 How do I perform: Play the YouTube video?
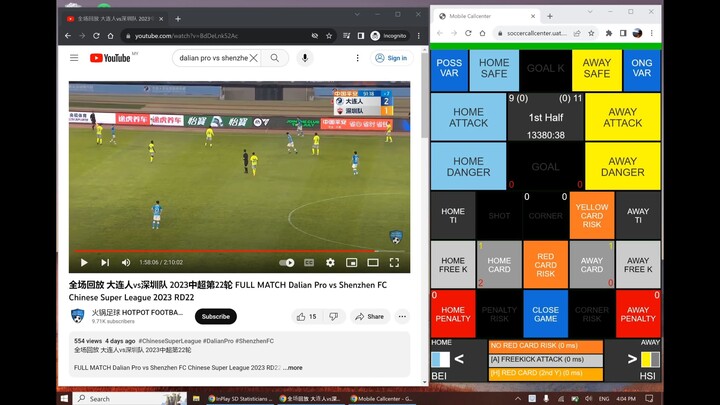click(84, 263)
